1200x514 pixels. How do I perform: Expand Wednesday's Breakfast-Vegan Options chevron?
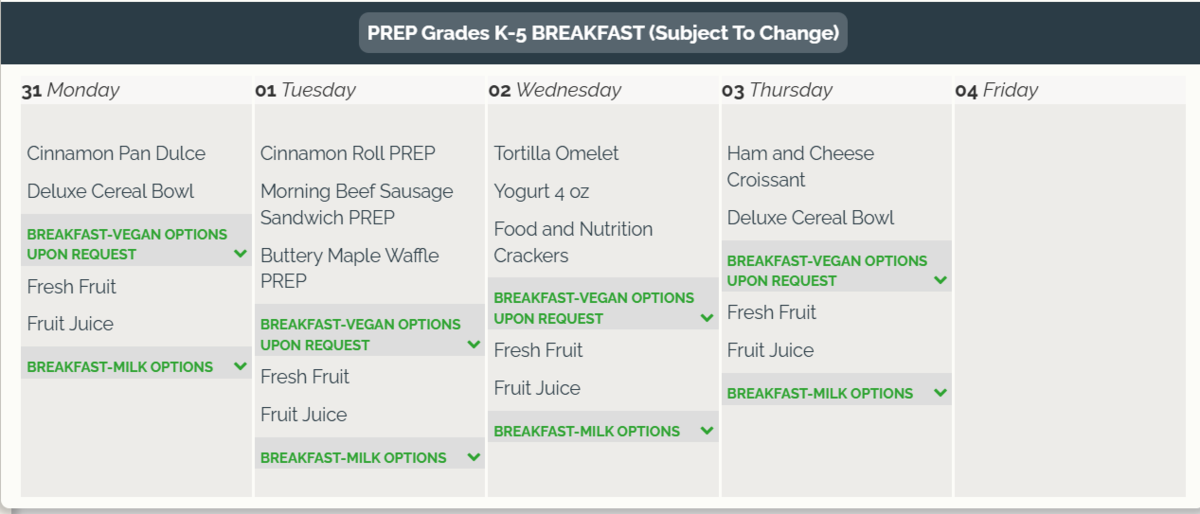click(x=707, y=318)
